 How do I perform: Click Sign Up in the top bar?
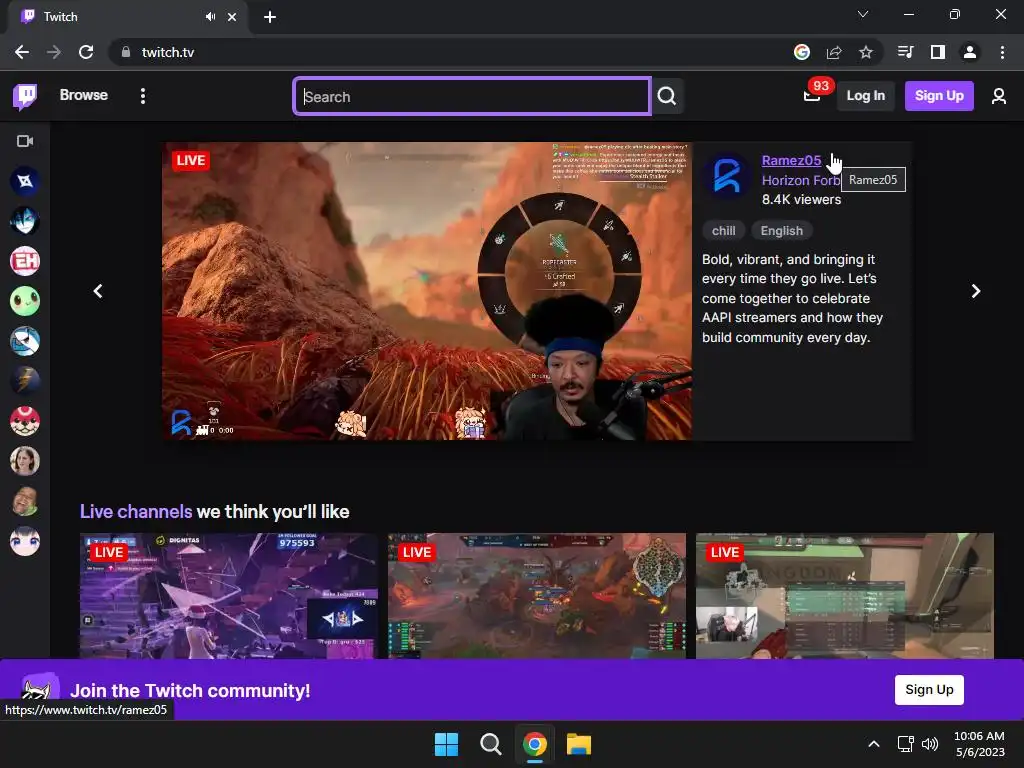tap(938, 96)
